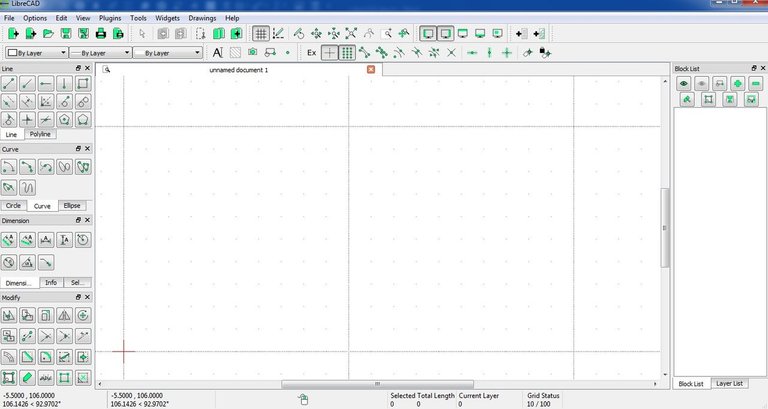Open the Drawings menu

(202, 18)
